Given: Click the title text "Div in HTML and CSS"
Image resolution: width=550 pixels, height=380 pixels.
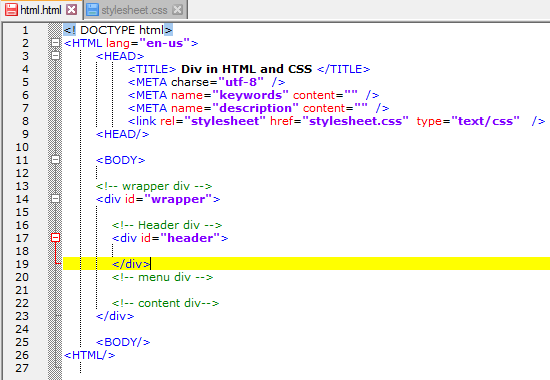Looking at the screenshot, I should pyautogui.click(x=247, y=69).
